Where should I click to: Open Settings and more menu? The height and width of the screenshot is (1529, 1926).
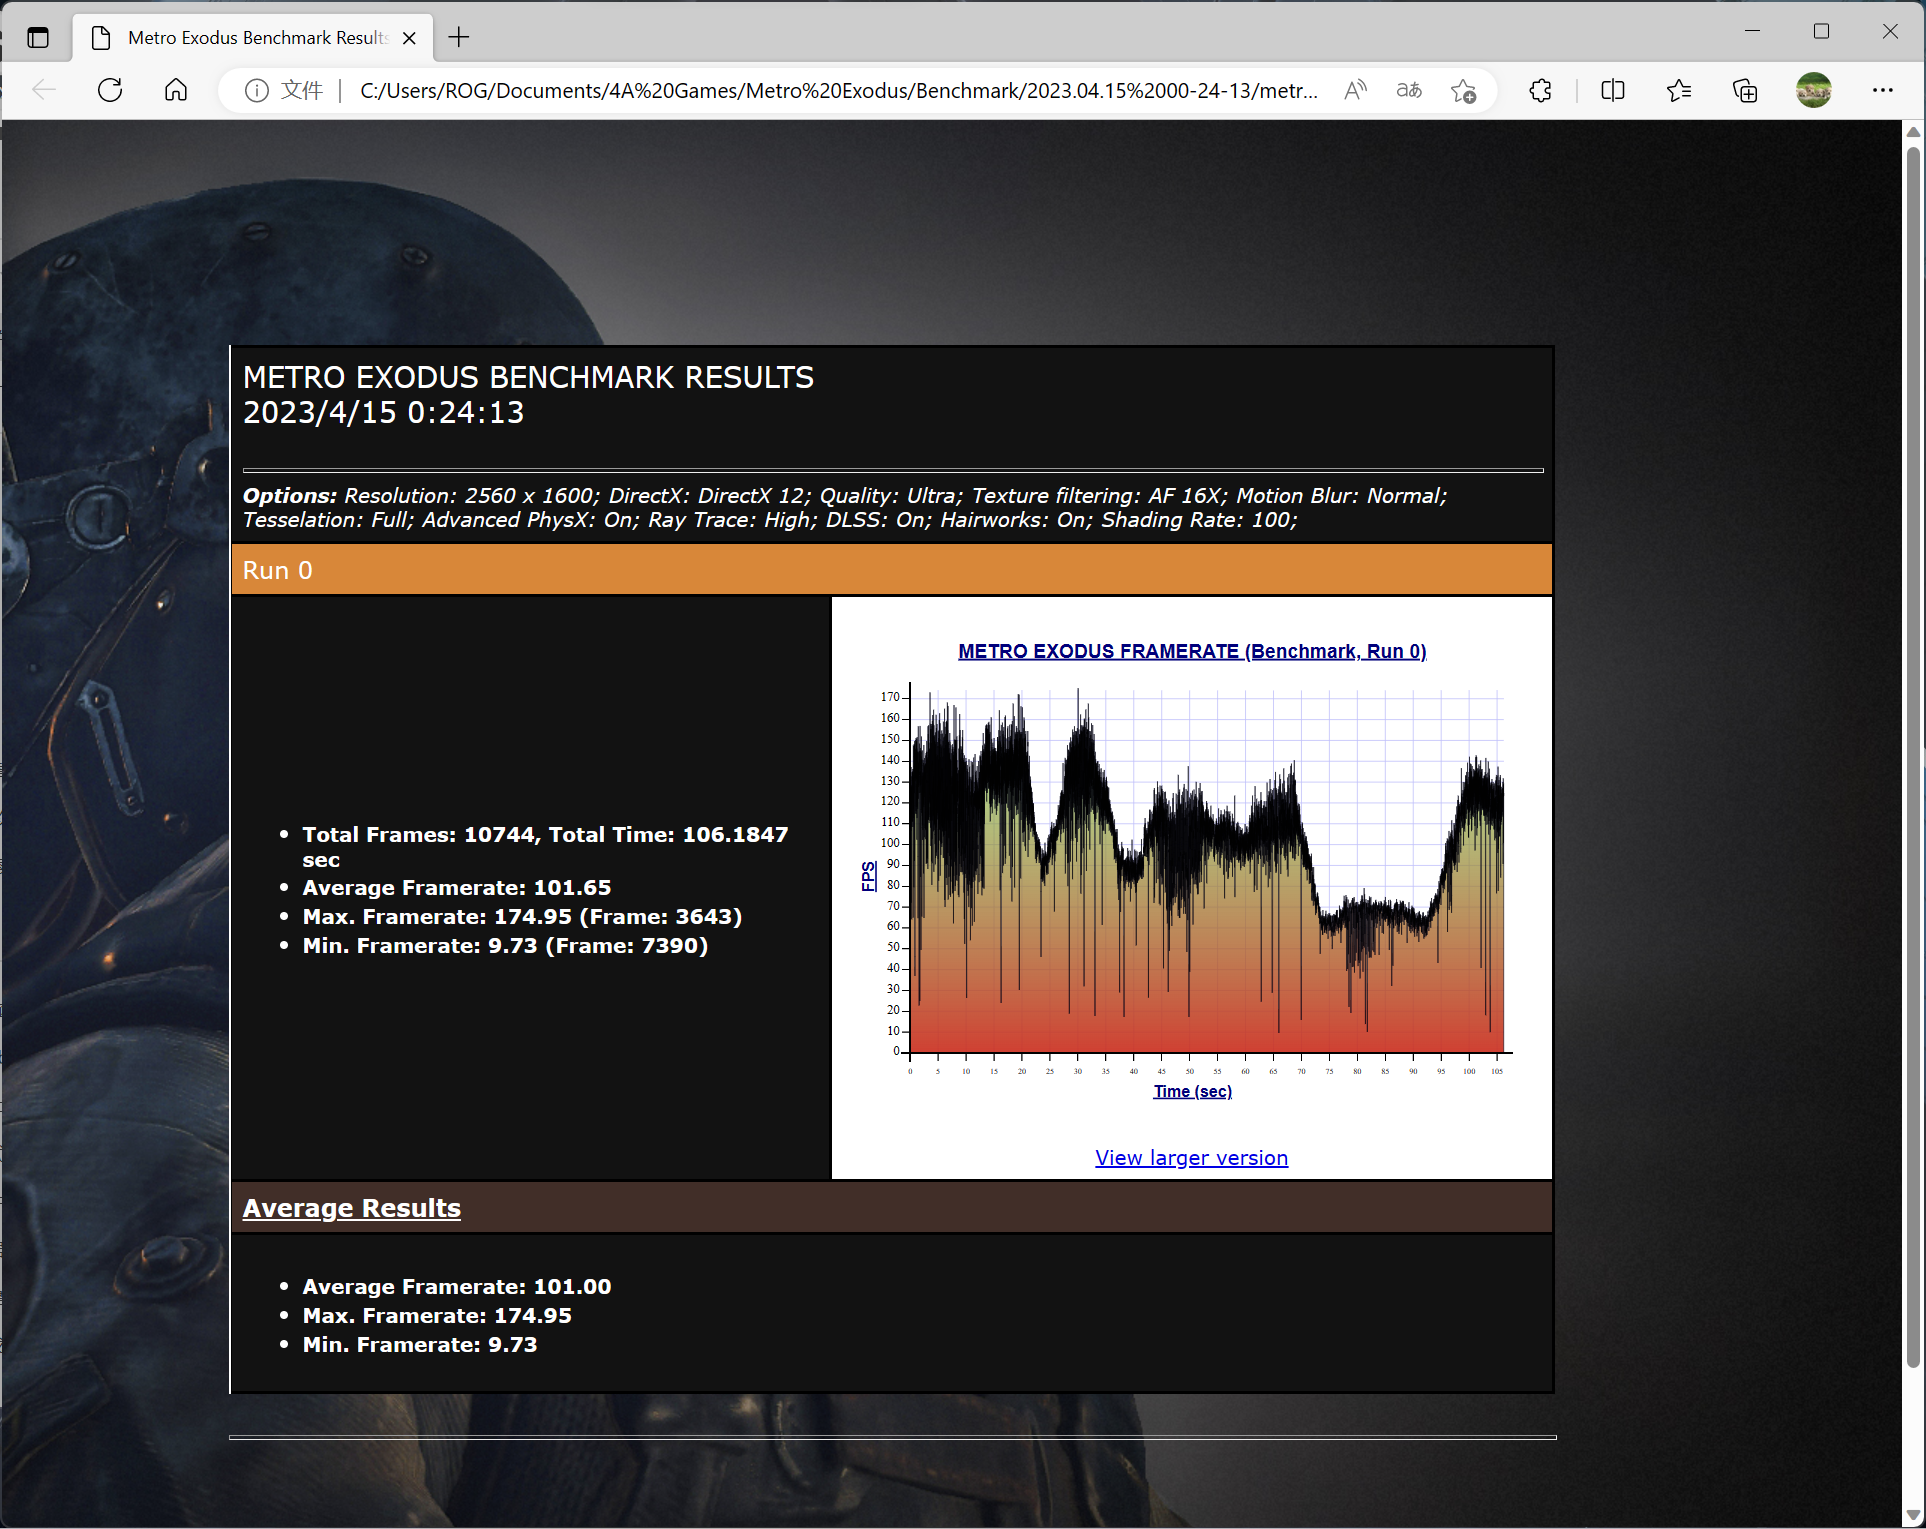pyautogui.click(x=1883, y=91)
